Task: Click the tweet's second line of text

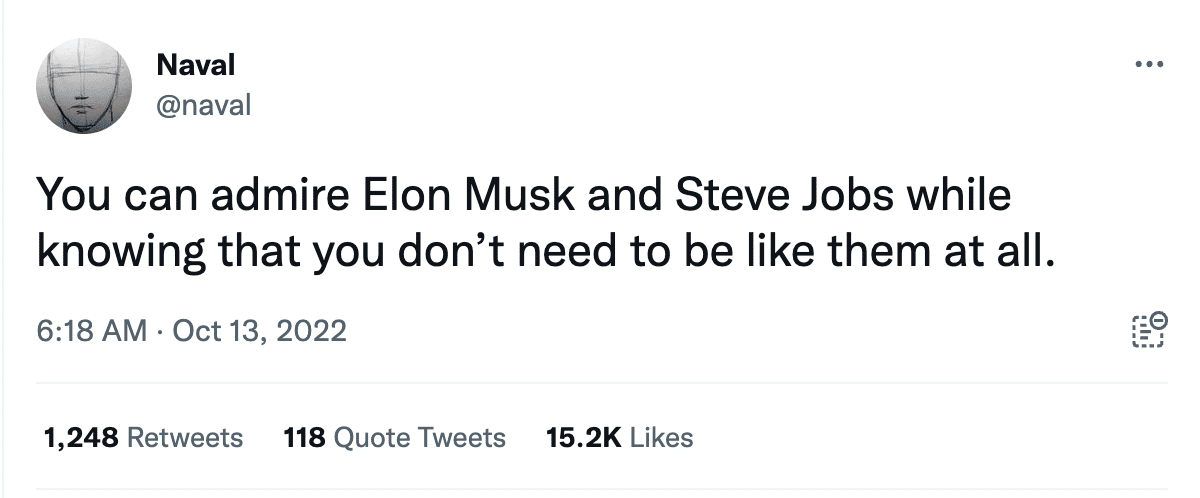Action: (x=546, y=249)
